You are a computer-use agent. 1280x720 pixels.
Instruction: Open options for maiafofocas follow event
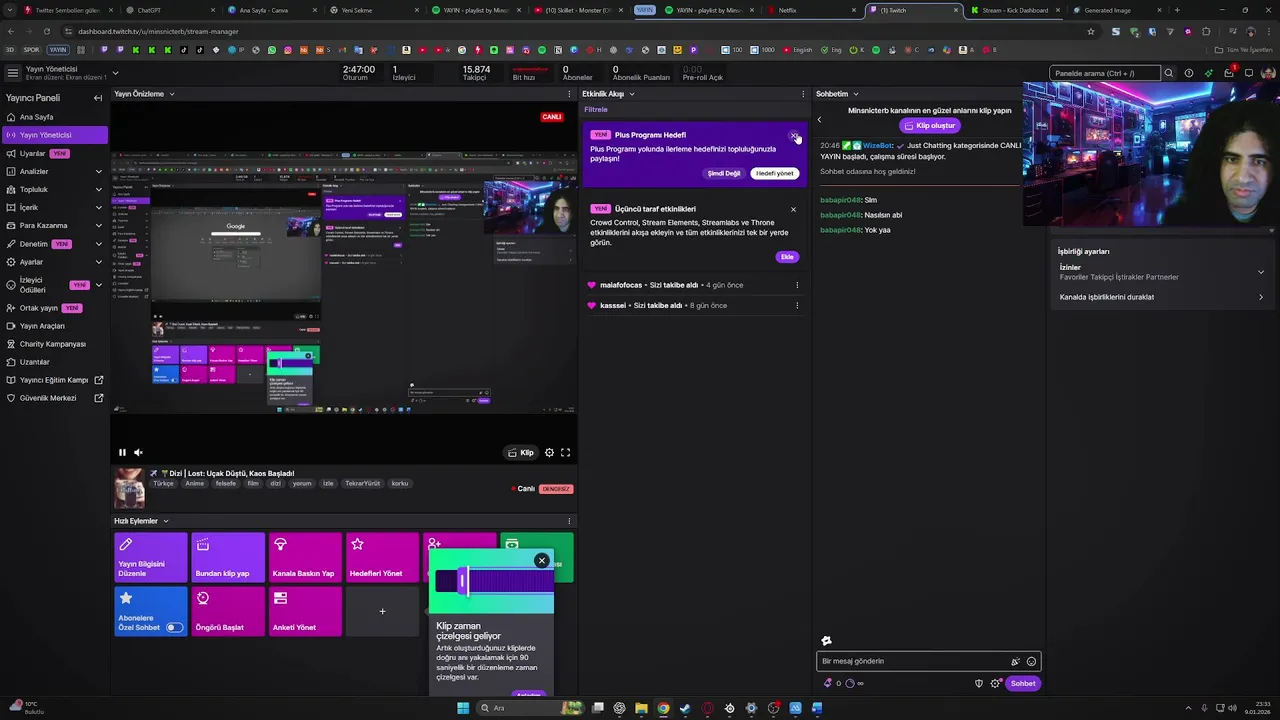(797, 285)
